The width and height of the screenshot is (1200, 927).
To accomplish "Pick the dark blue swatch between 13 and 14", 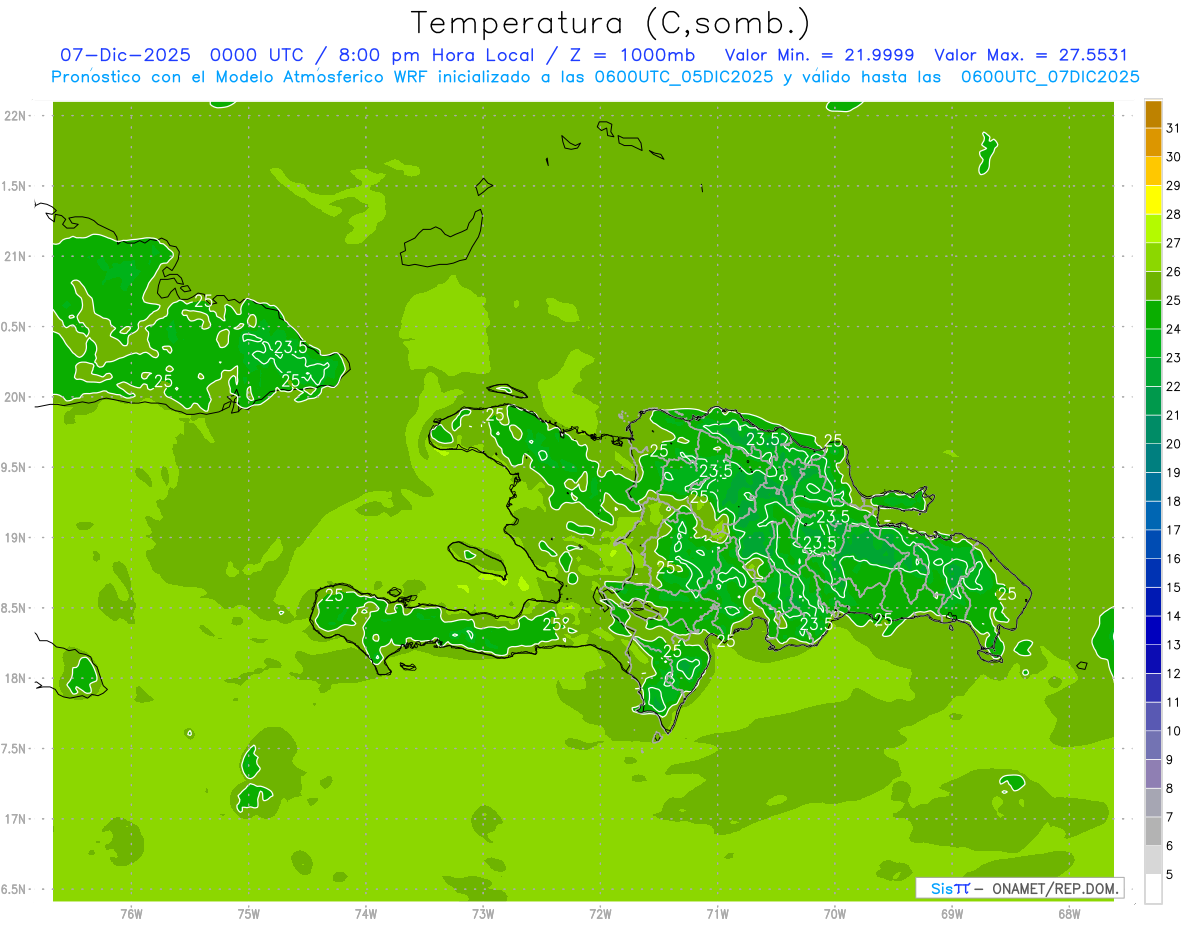I will tap(1154, 631).
